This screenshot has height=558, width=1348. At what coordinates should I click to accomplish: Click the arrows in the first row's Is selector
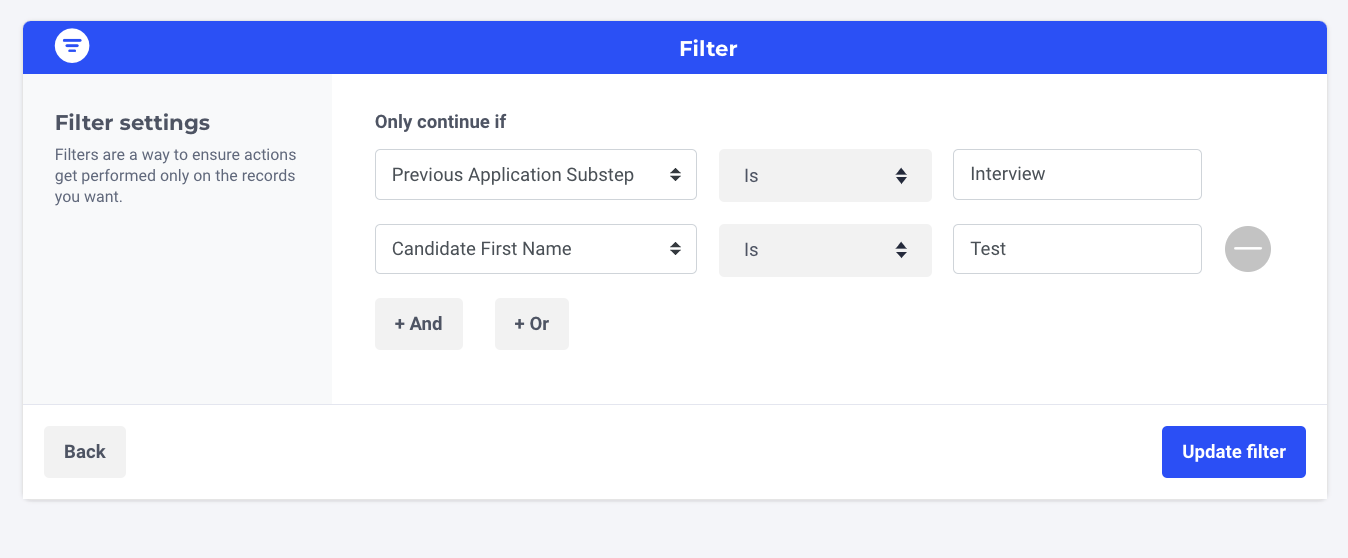tap(901, 176)
